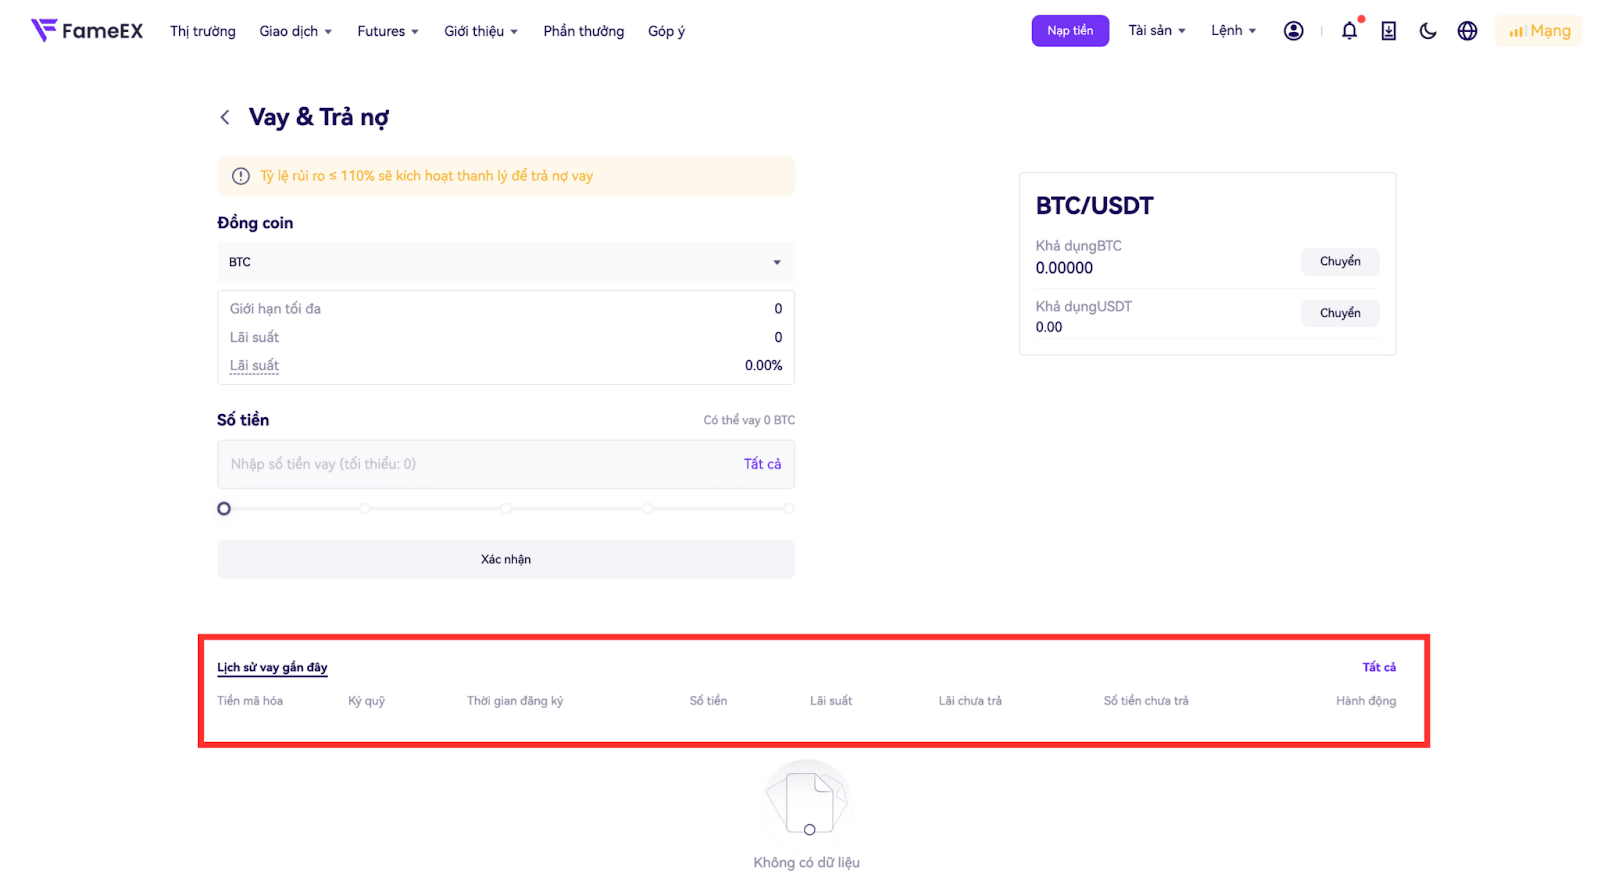
Task: Click the app download icon
Action: pyautogui.click(x=1388, y=31)
